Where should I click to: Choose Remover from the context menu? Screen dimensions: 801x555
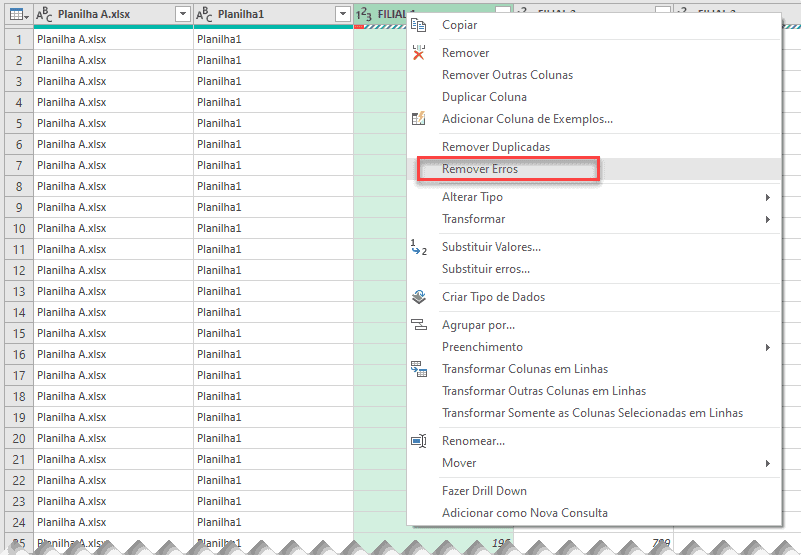point(594,53)
